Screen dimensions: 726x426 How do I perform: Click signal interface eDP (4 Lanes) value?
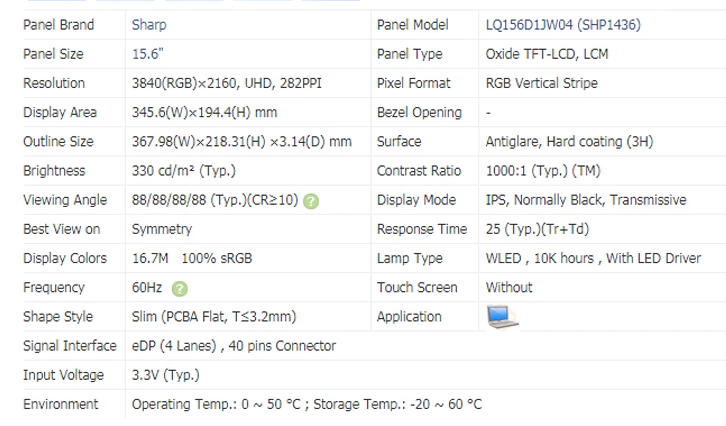(234, 345)
